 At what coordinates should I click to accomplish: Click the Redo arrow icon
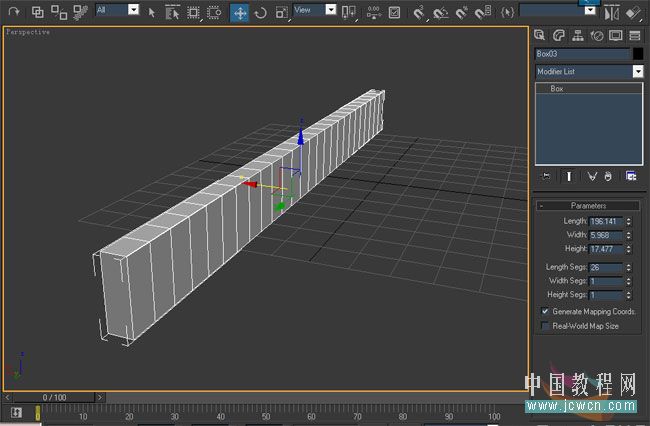(14, 12)
